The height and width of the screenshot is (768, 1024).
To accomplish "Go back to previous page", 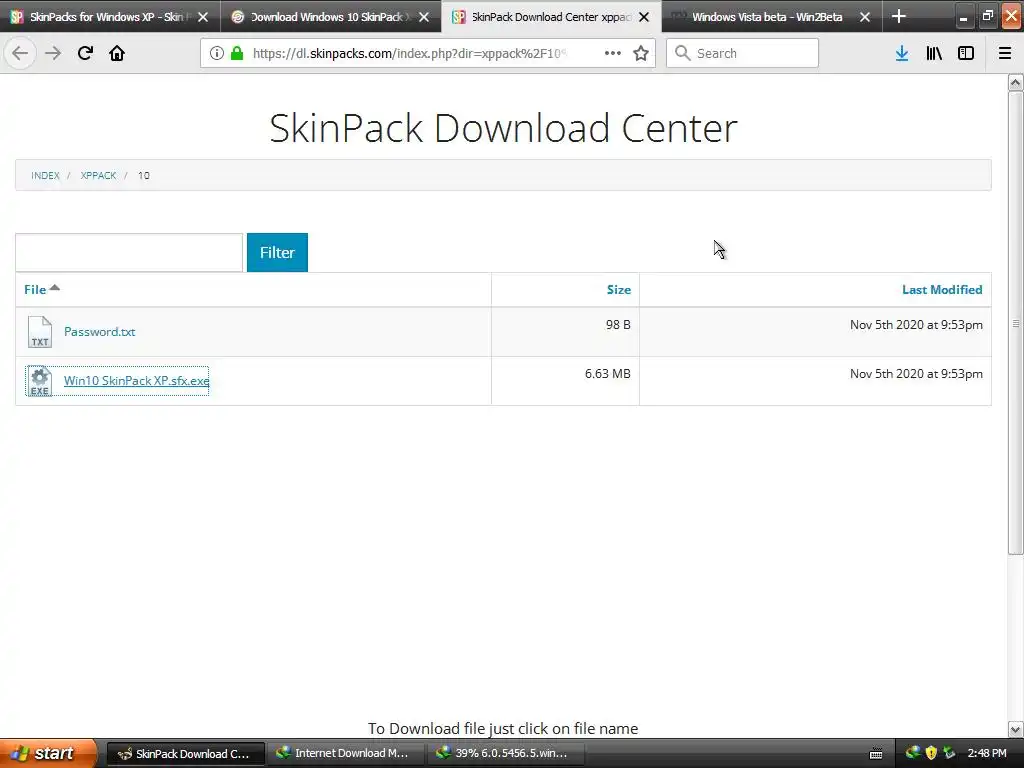I will pos(20,53).
